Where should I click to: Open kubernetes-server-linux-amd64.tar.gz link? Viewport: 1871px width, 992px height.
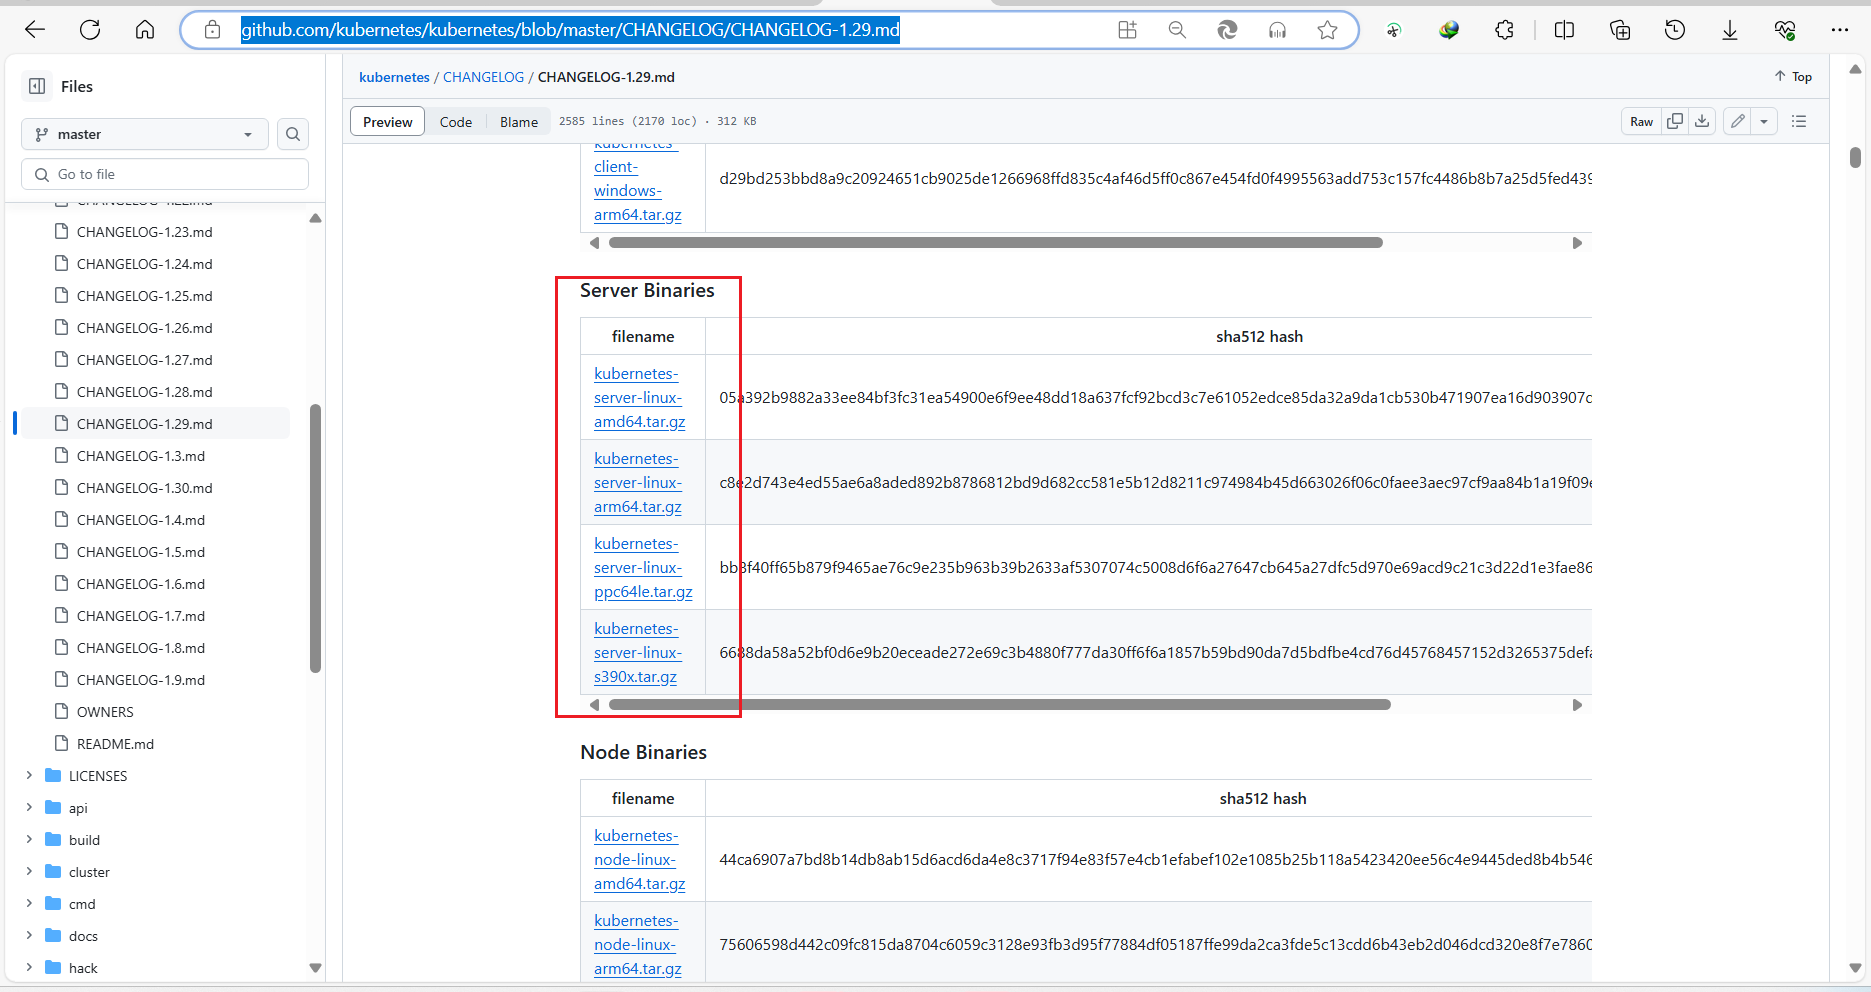(639, 397)
